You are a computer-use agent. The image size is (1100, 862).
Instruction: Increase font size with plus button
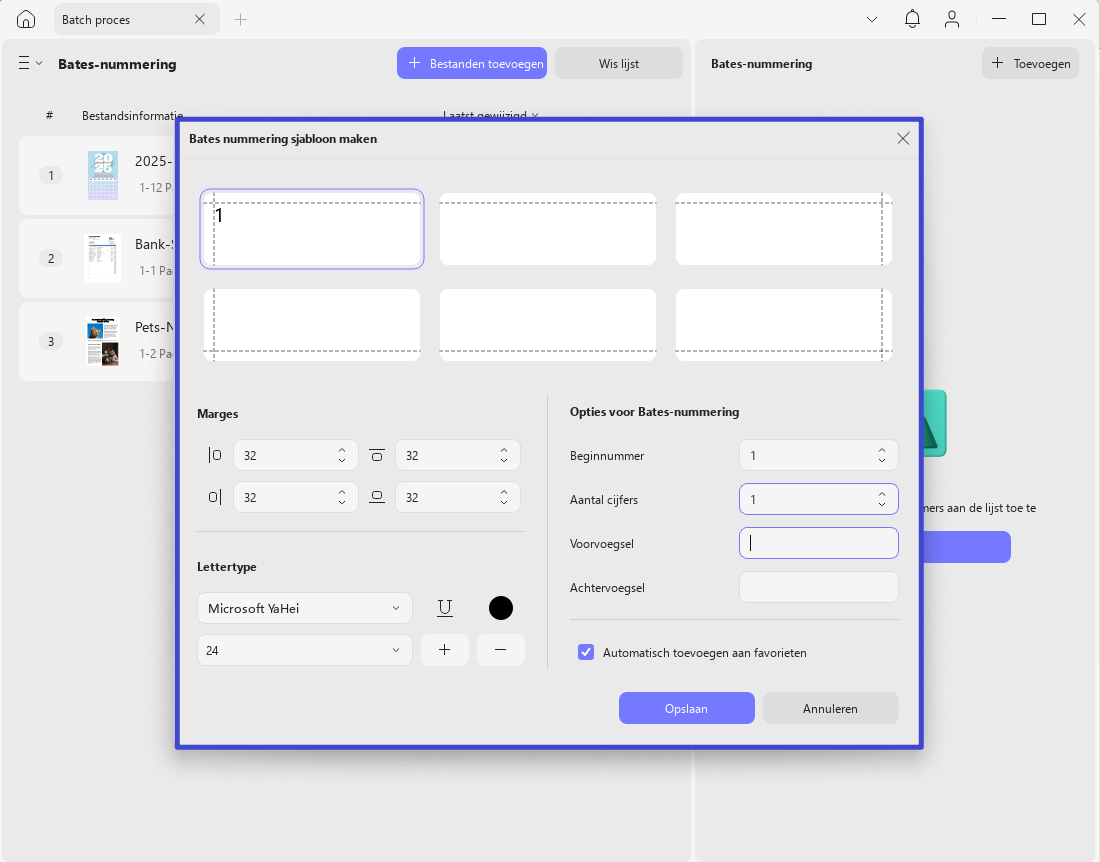point(445,650)
